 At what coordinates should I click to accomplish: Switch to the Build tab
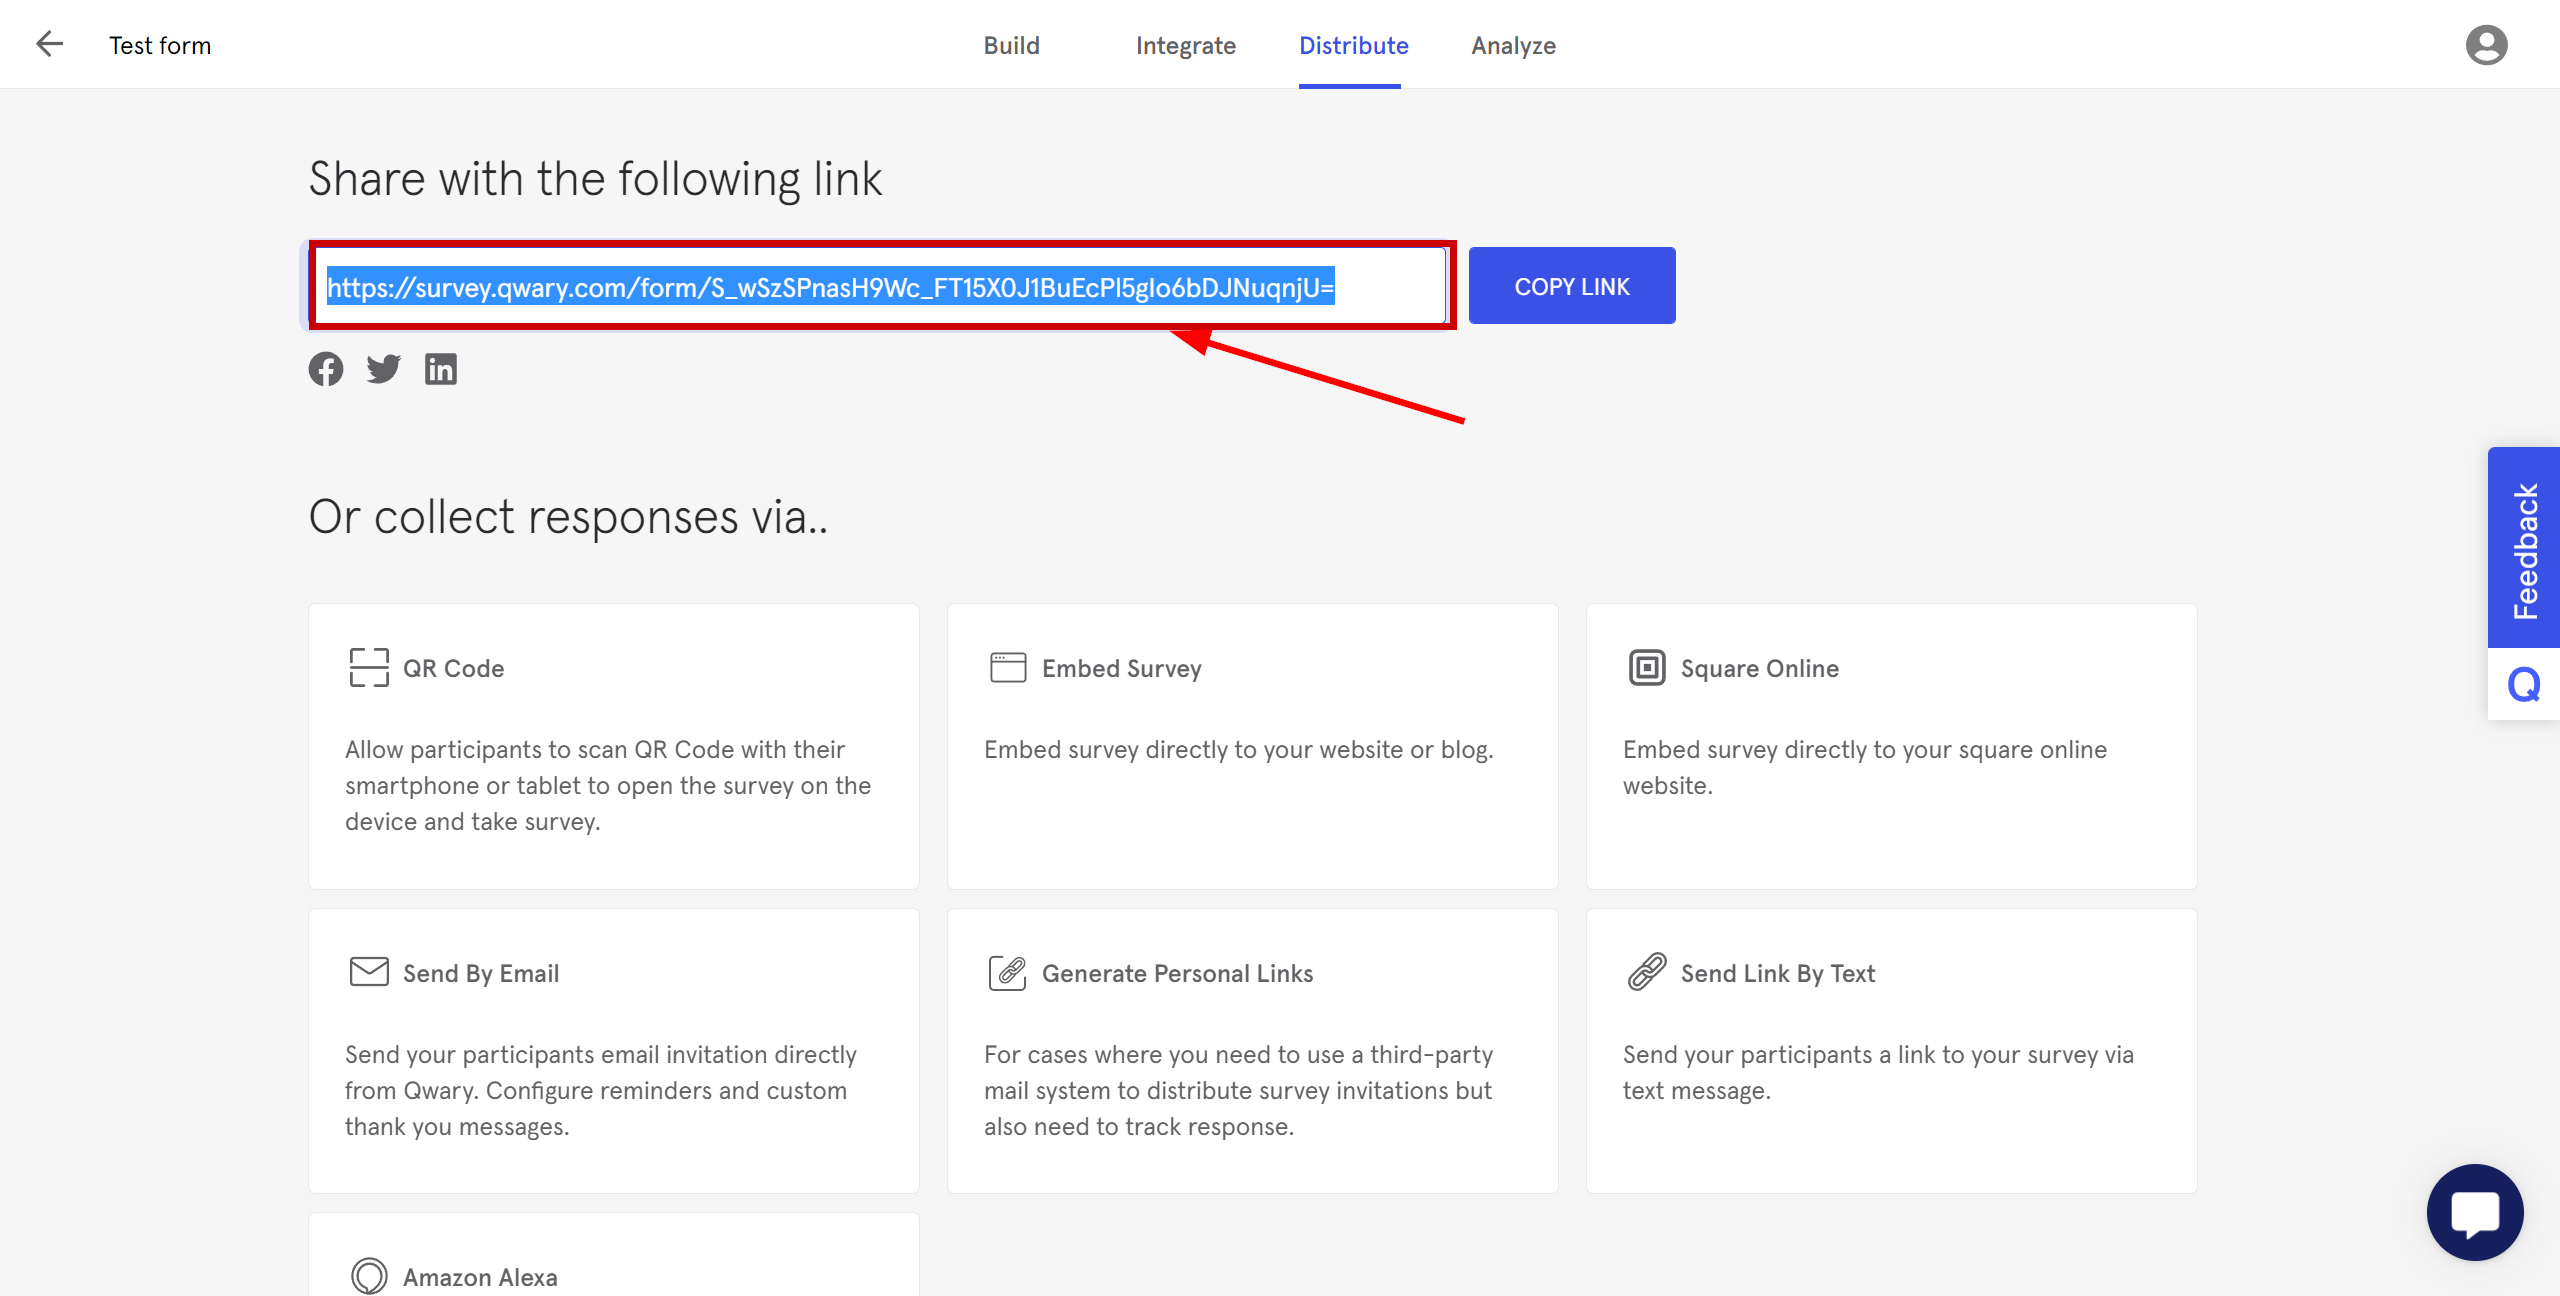click(x=1010, y=45)
